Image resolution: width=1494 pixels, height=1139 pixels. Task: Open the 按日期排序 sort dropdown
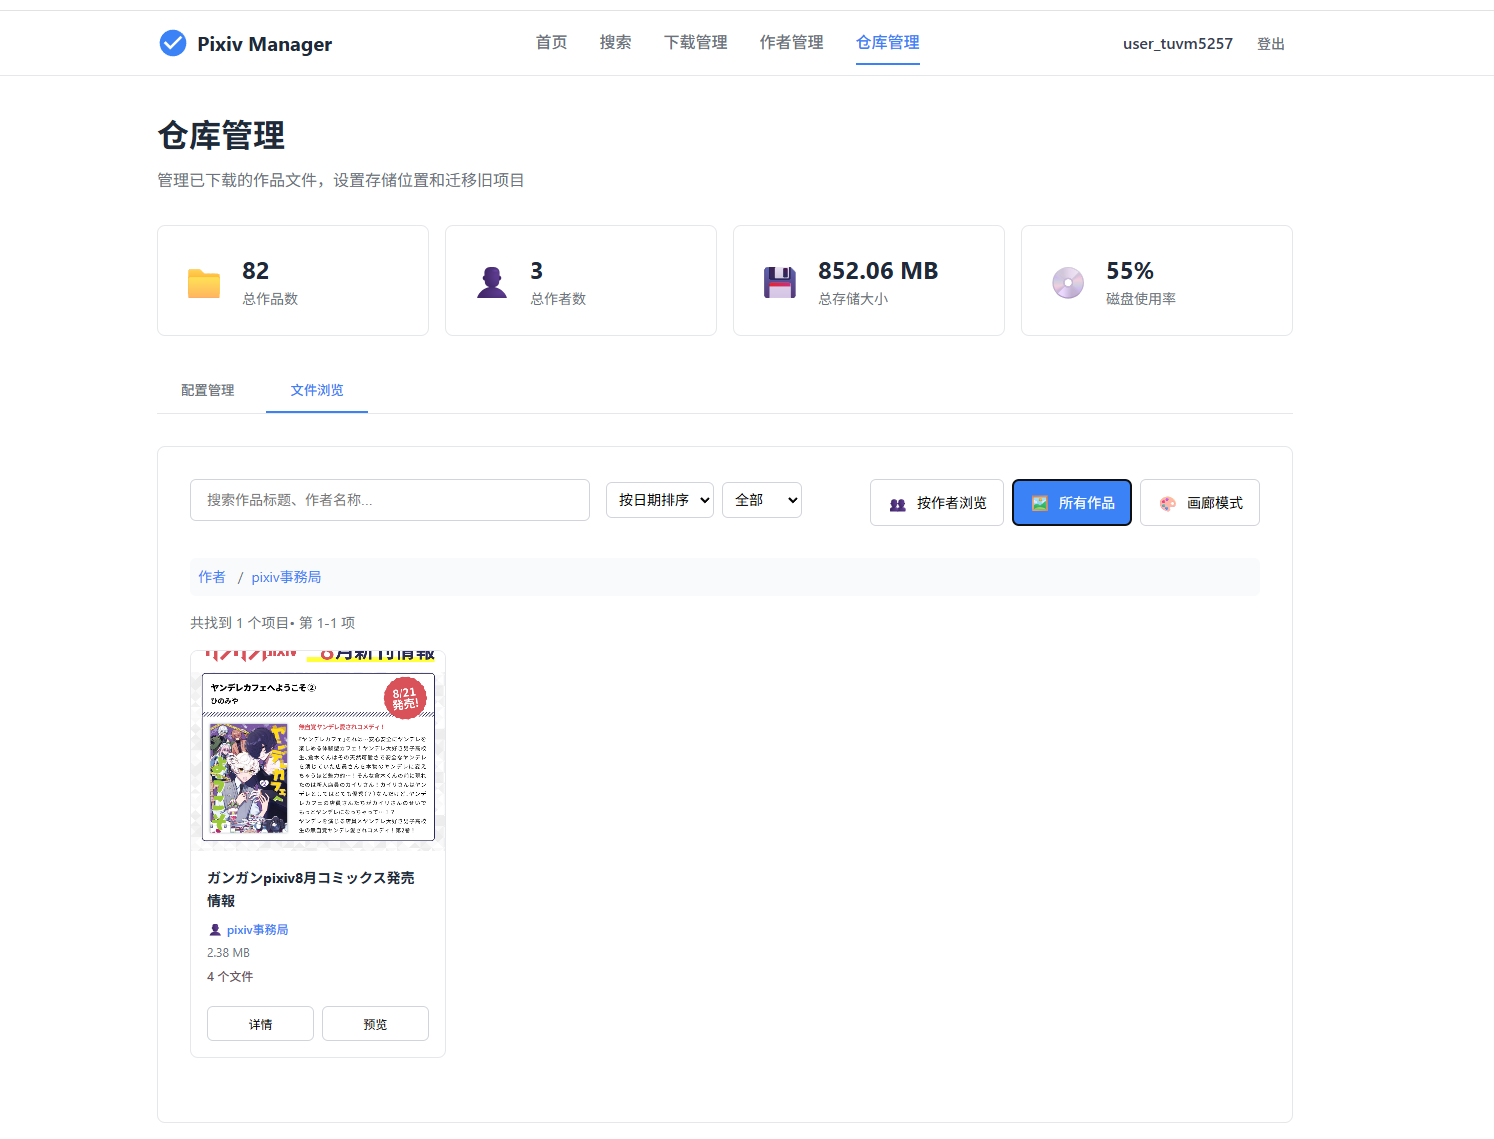click(660, 500)
